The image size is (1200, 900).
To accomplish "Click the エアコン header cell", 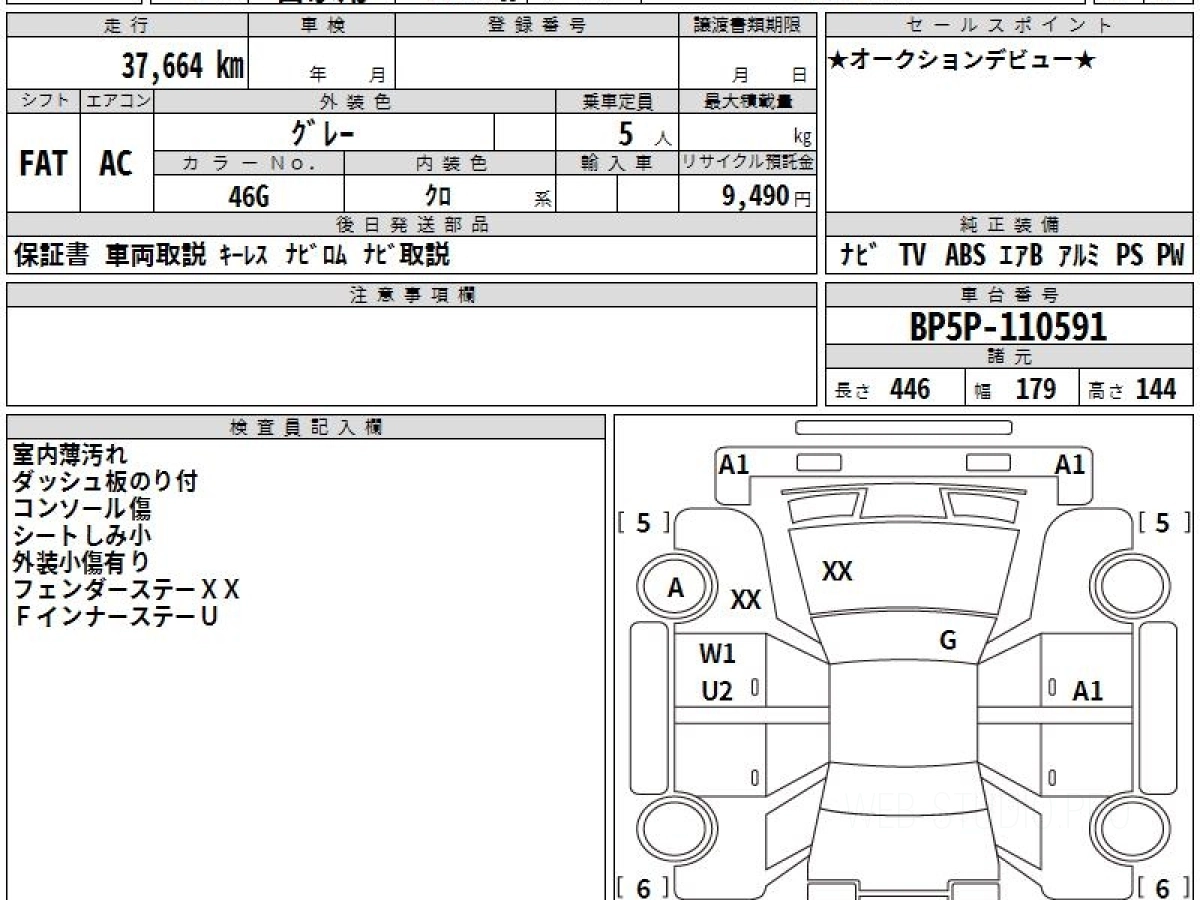I will point(117,101).
